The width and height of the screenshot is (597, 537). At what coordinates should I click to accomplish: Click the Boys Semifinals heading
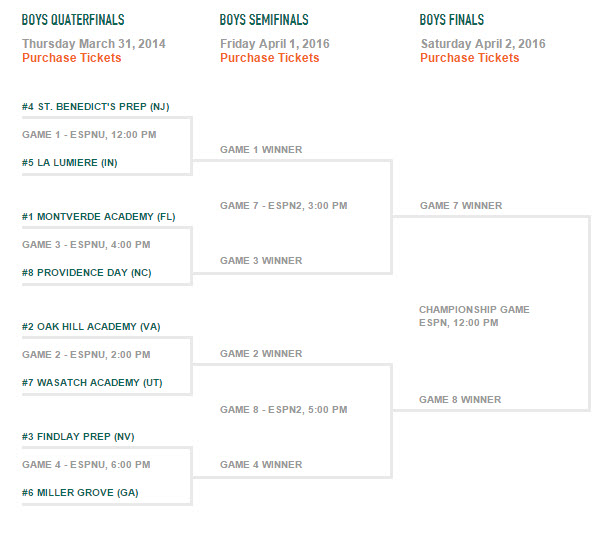264,20
